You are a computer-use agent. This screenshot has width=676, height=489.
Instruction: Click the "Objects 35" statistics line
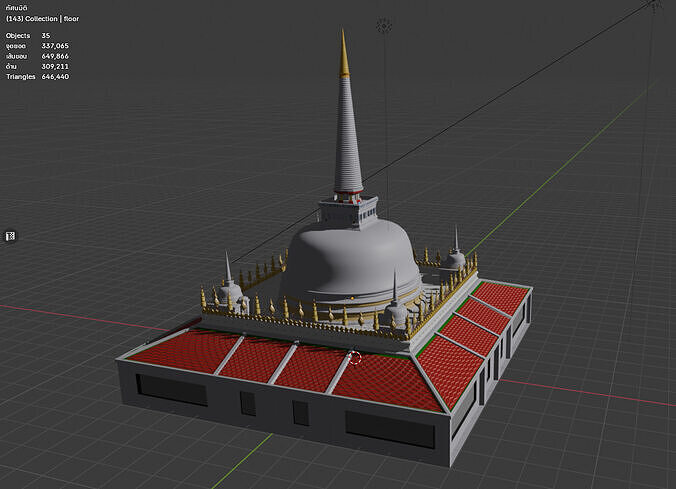[28, 36]
